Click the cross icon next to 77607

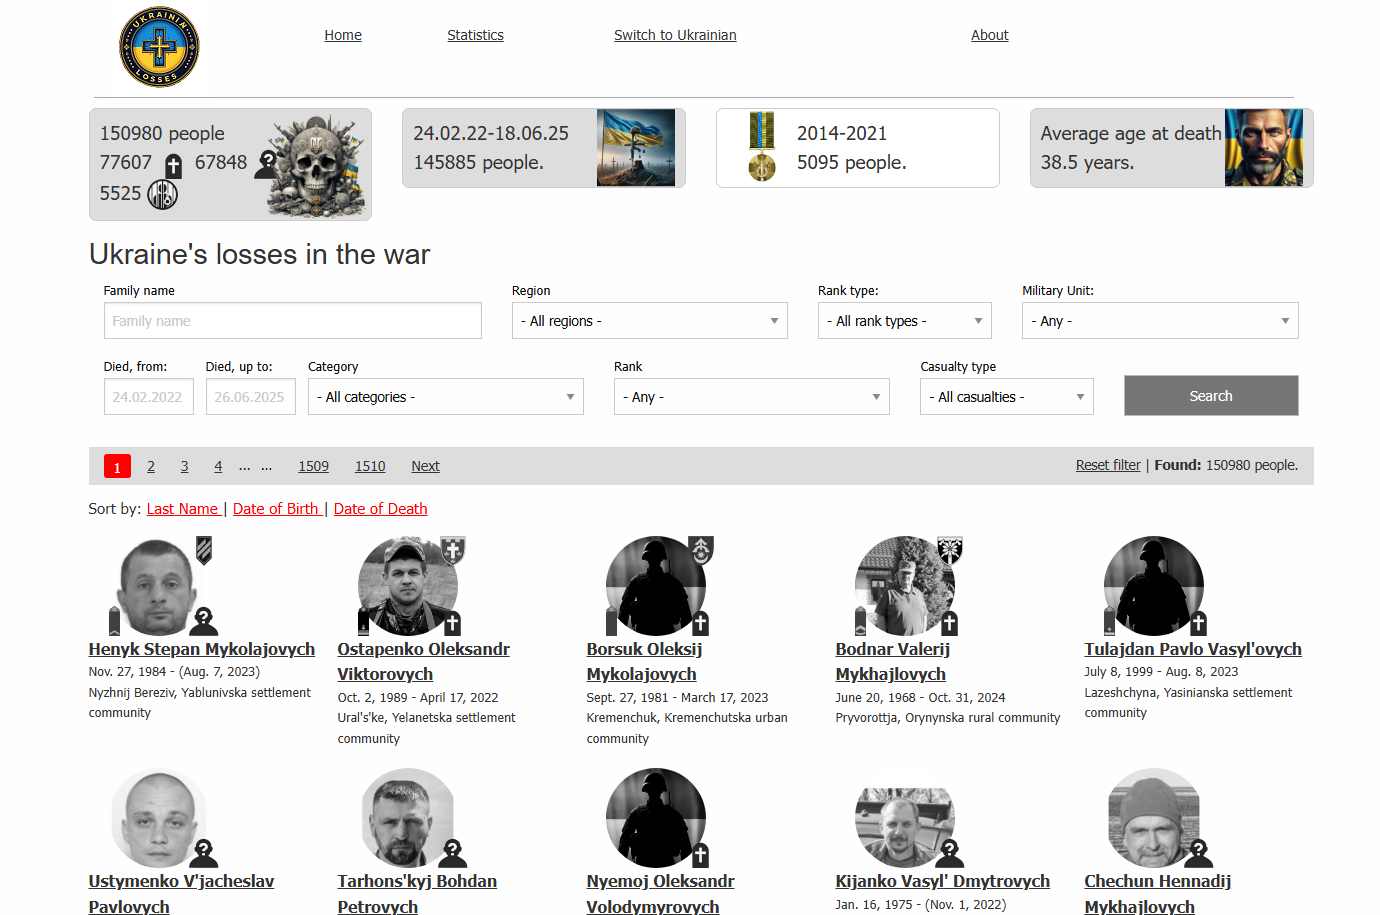173,166
